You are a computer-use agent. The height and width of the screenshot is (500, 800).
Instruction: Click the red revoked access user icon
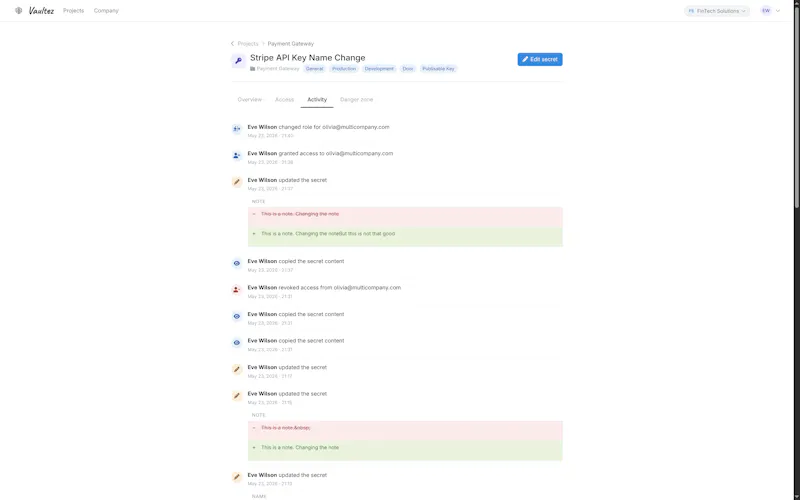[236, 290]
